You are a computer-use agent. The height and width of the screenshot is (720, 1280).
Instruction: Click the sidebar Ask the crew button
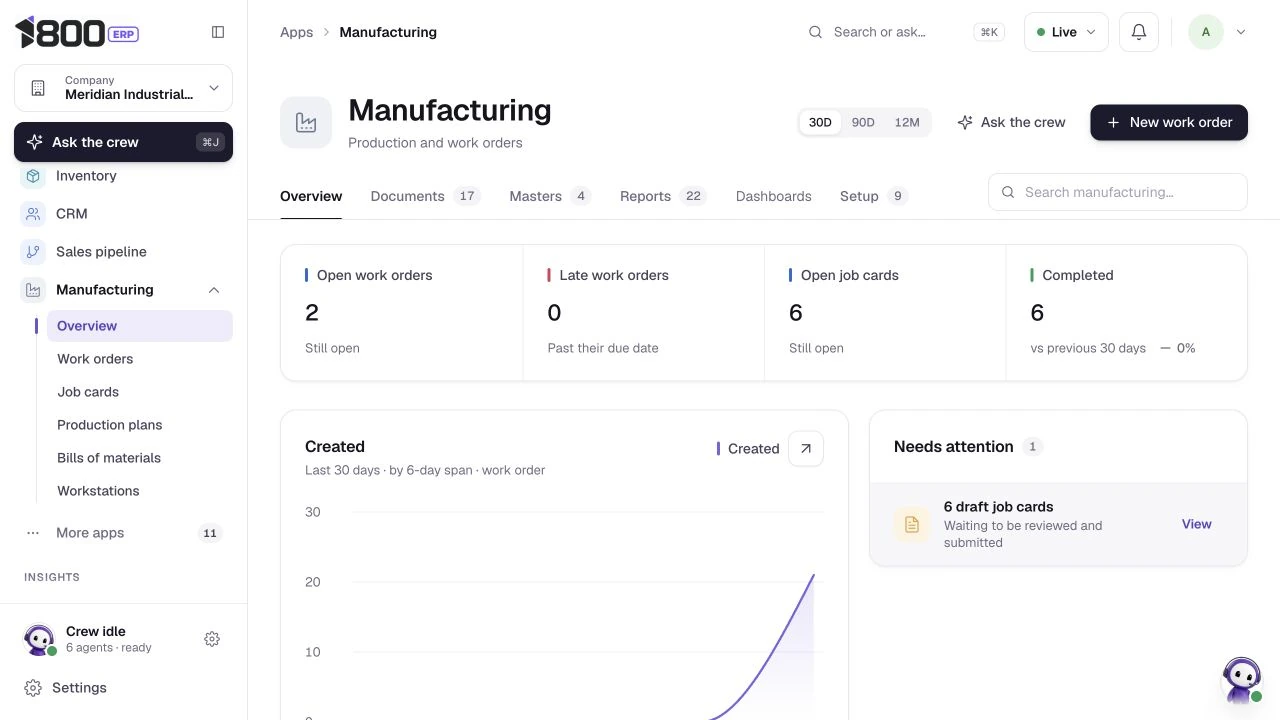(123, 142)
